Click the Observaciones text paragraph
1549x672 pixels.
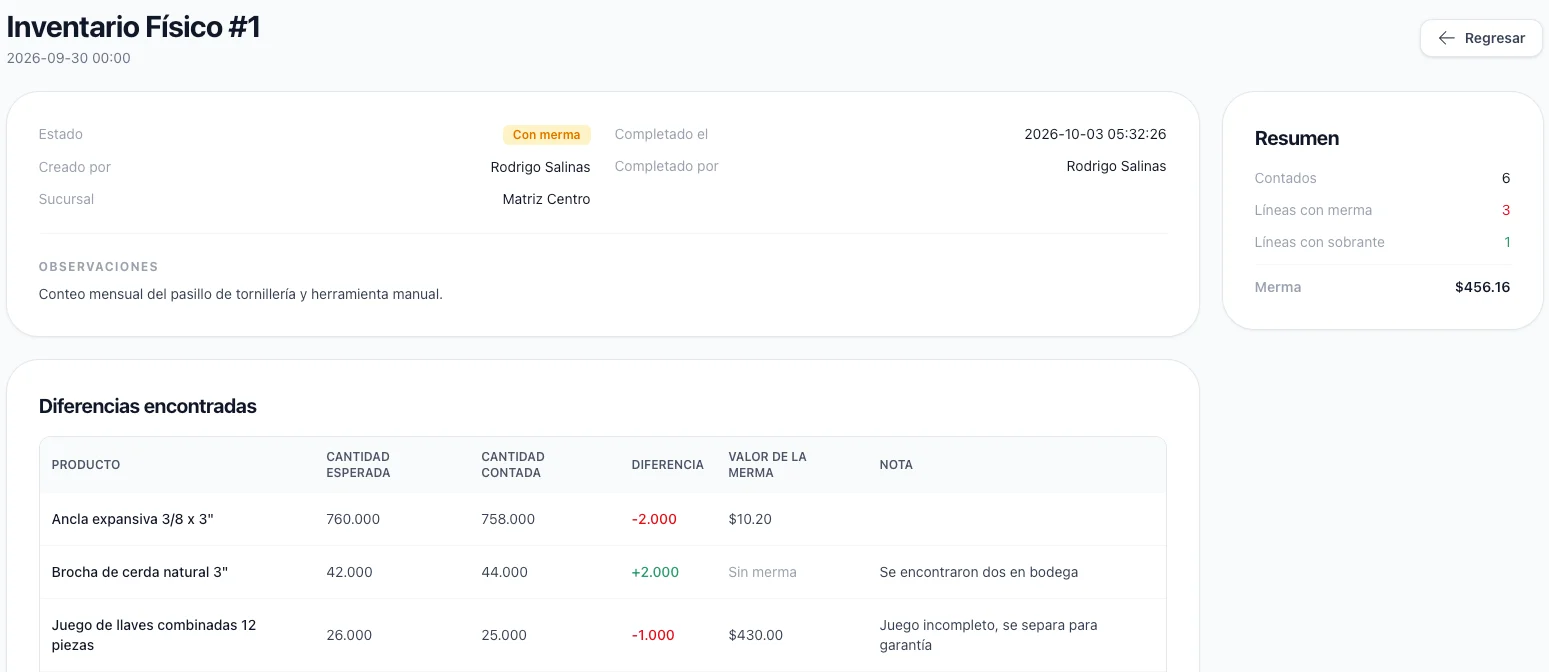pos(240,294)
